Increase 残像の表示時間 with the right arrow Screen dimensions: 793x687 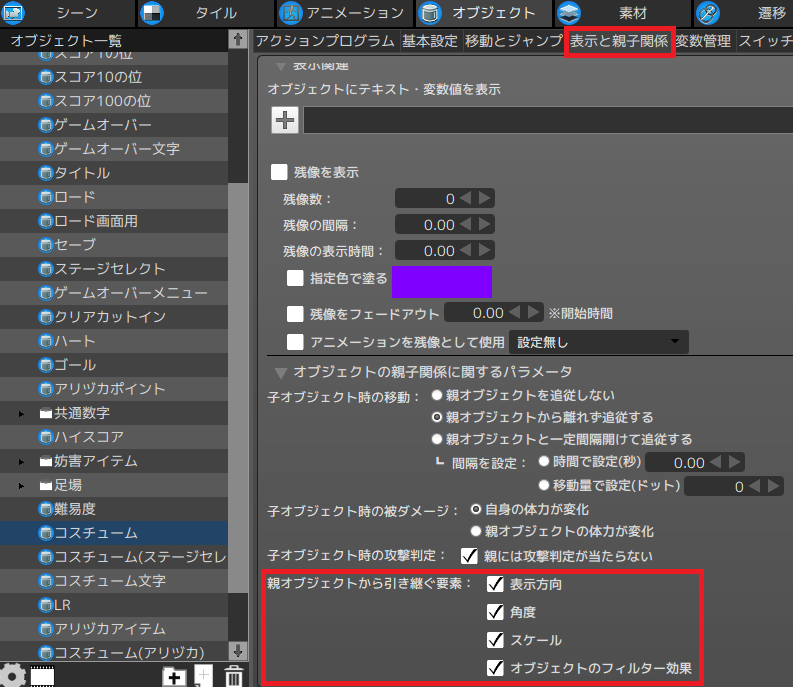pos(484,250)
